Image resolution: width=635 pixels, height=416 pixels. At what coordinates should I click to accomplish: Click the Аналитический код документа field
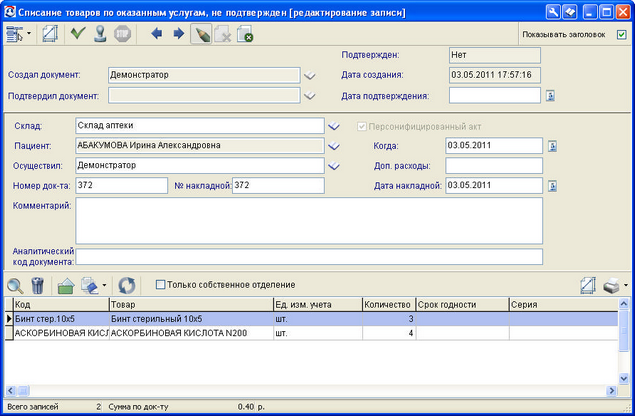point(309,257)
